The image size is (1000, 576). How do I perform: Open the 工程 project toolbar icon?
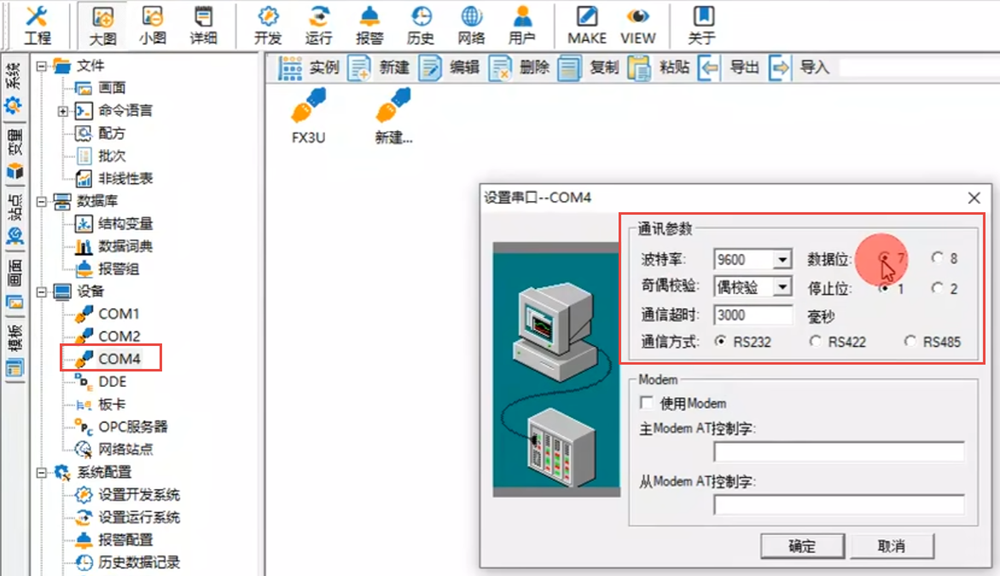coord(37,26)
